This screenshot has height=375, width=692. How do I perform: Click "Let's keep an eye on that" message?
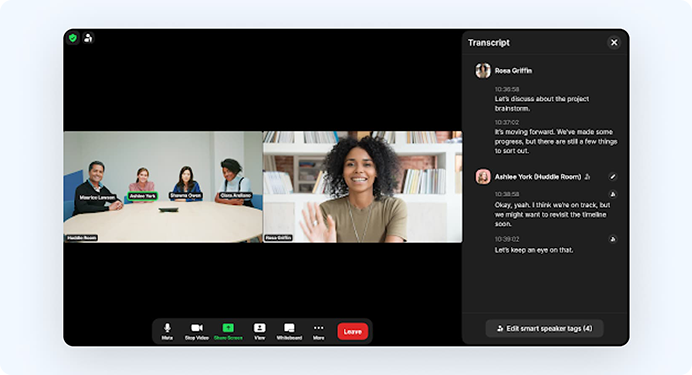click(x=534, y=250)
